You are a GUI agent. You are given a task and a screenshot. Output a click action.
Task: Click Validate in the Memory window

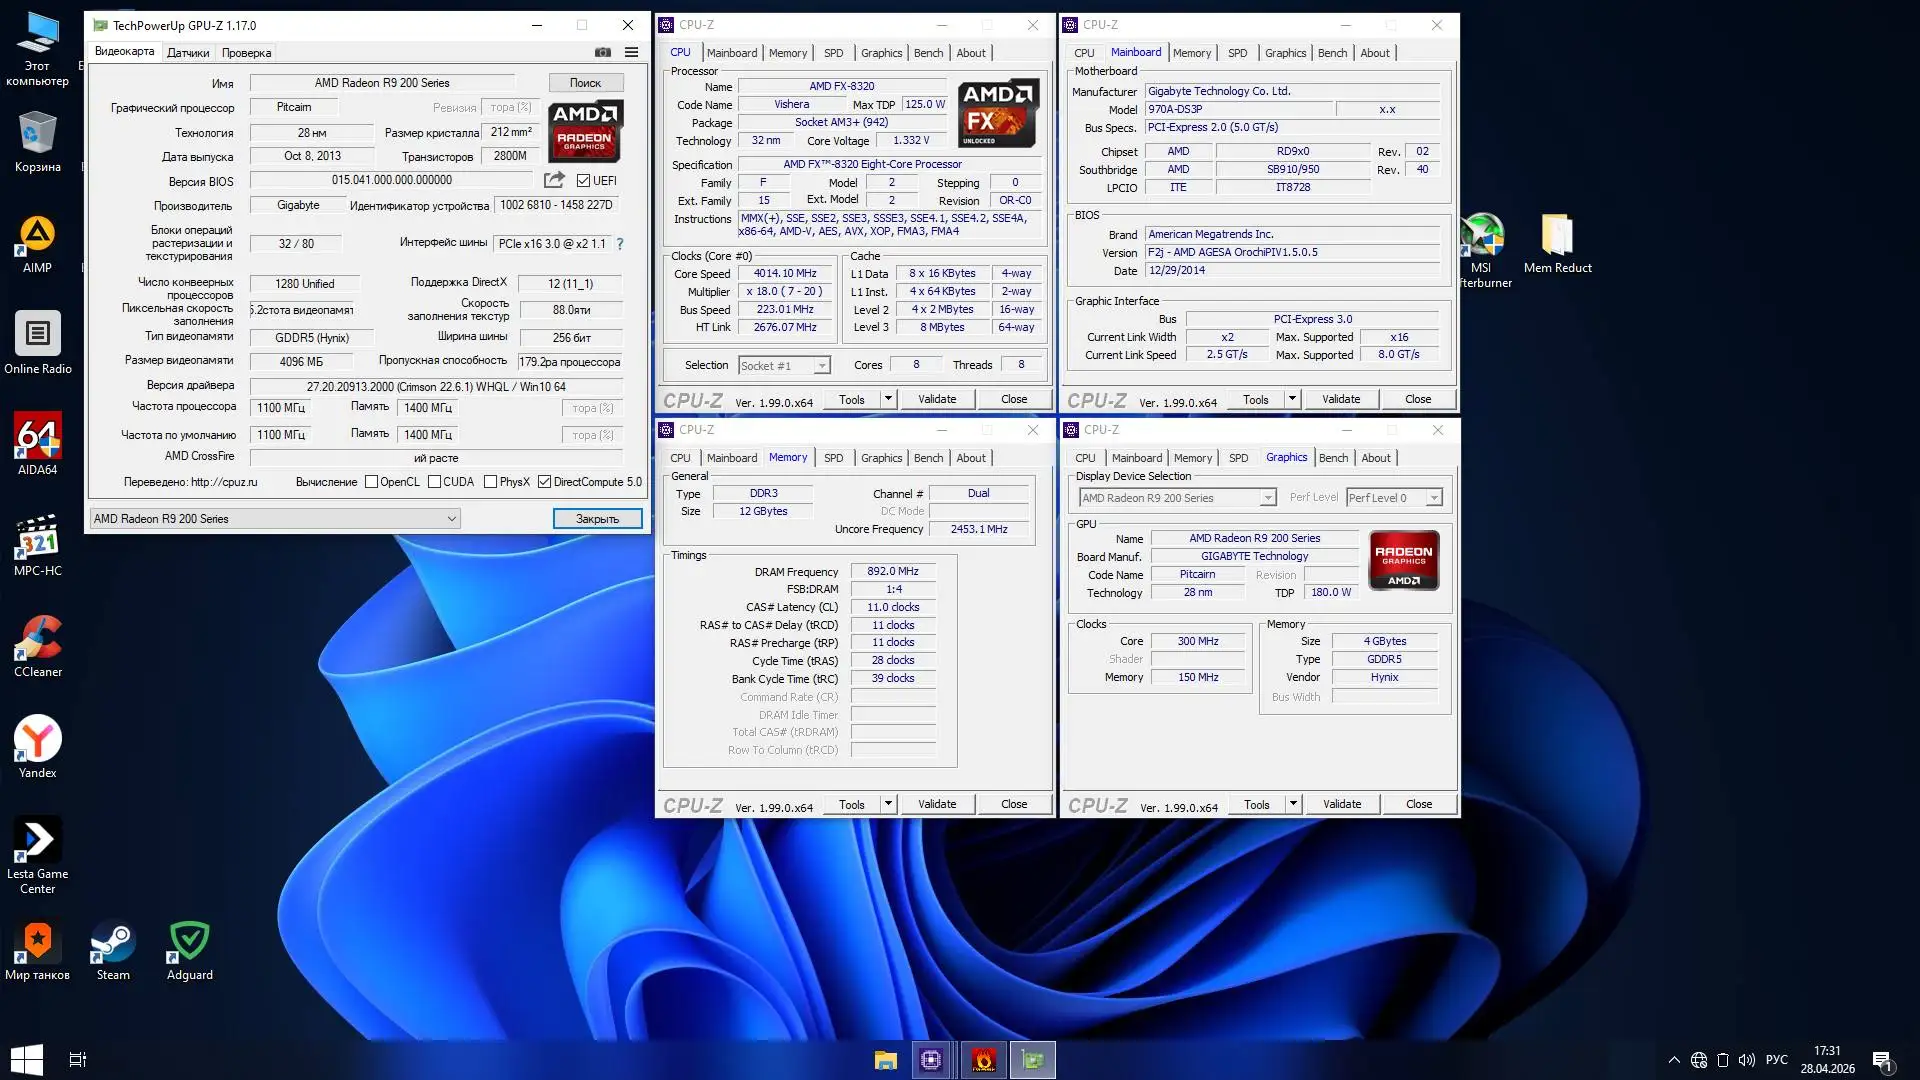pyautogui.click(x=937, y=804)
